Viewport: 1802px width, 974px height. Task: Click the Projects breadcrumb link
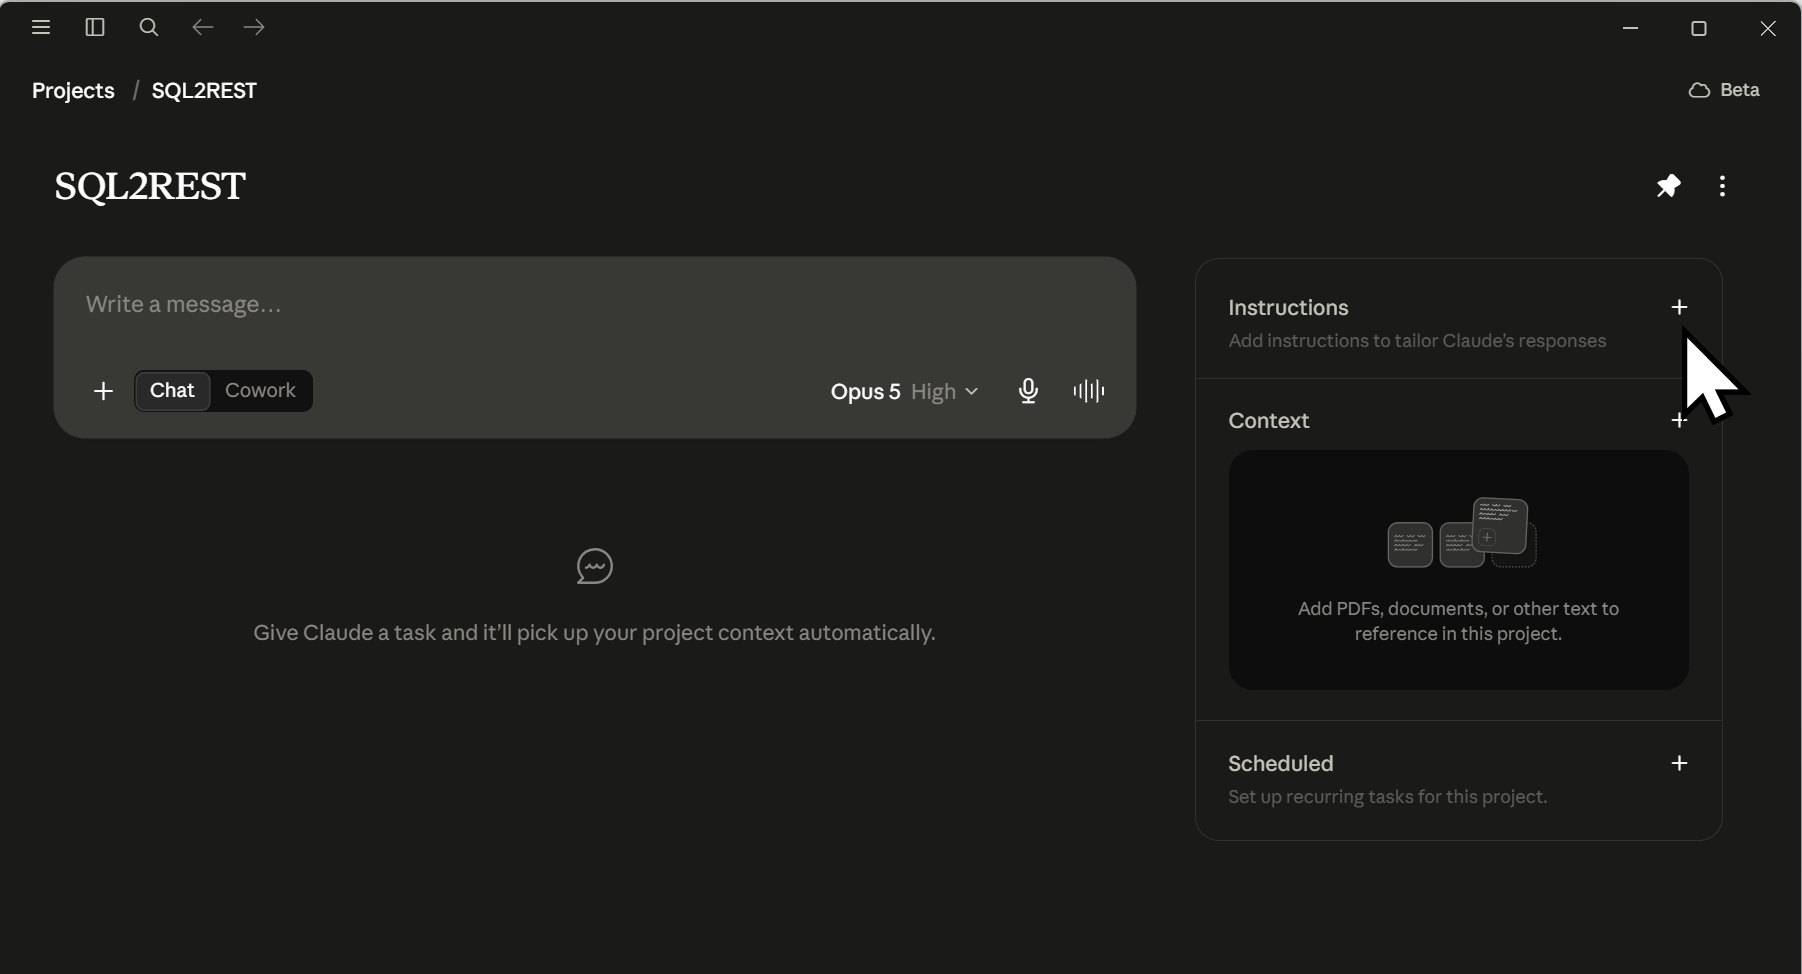point(73,91)
